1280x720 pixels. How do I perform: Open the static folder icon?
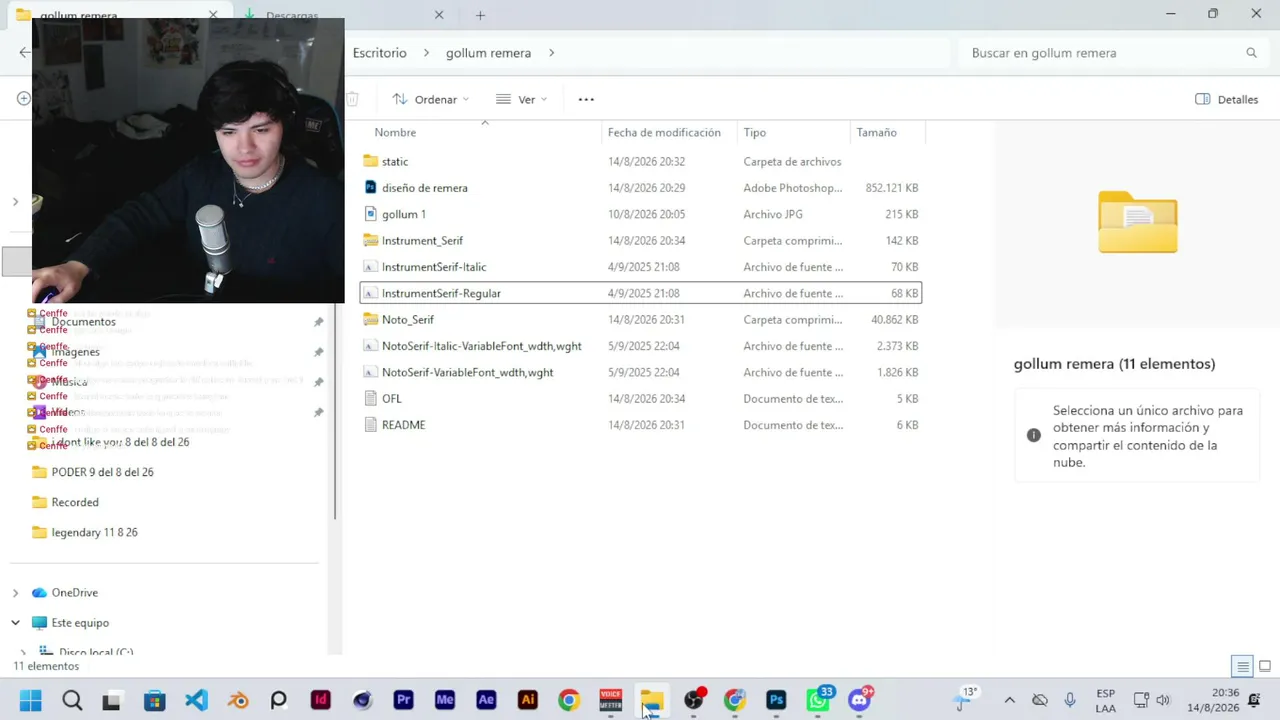pyautogui.click(x=370, y=161)
